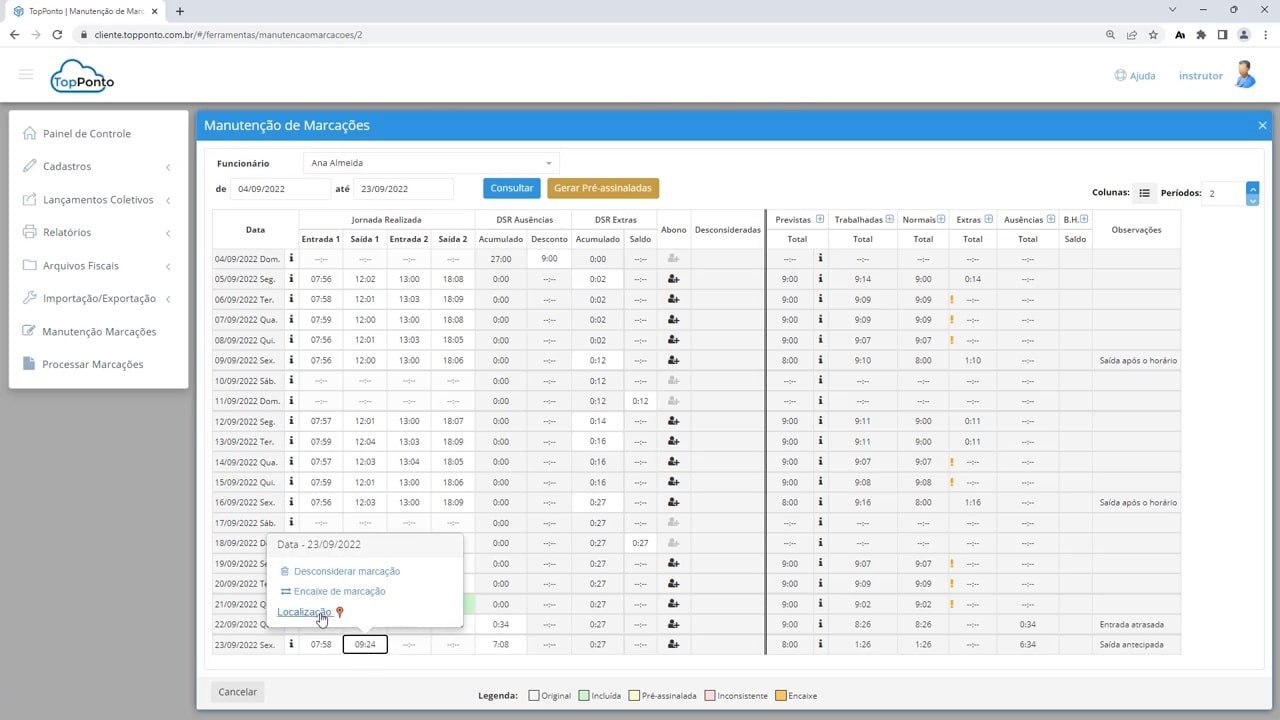Click Abono person icon for 23/09/2022 row
This screenshot has width=1280, height=720.
pos(674,645)
